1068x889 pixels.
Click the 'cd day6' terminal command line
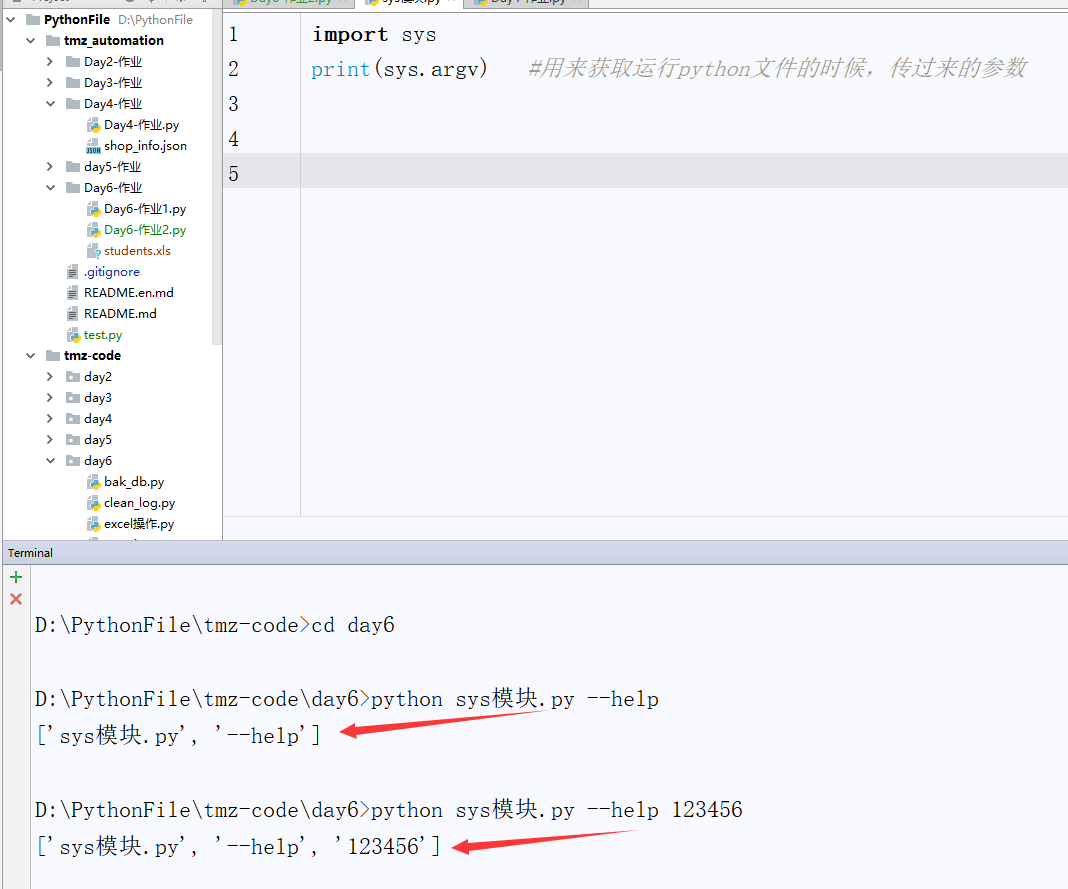coord(215,625)
